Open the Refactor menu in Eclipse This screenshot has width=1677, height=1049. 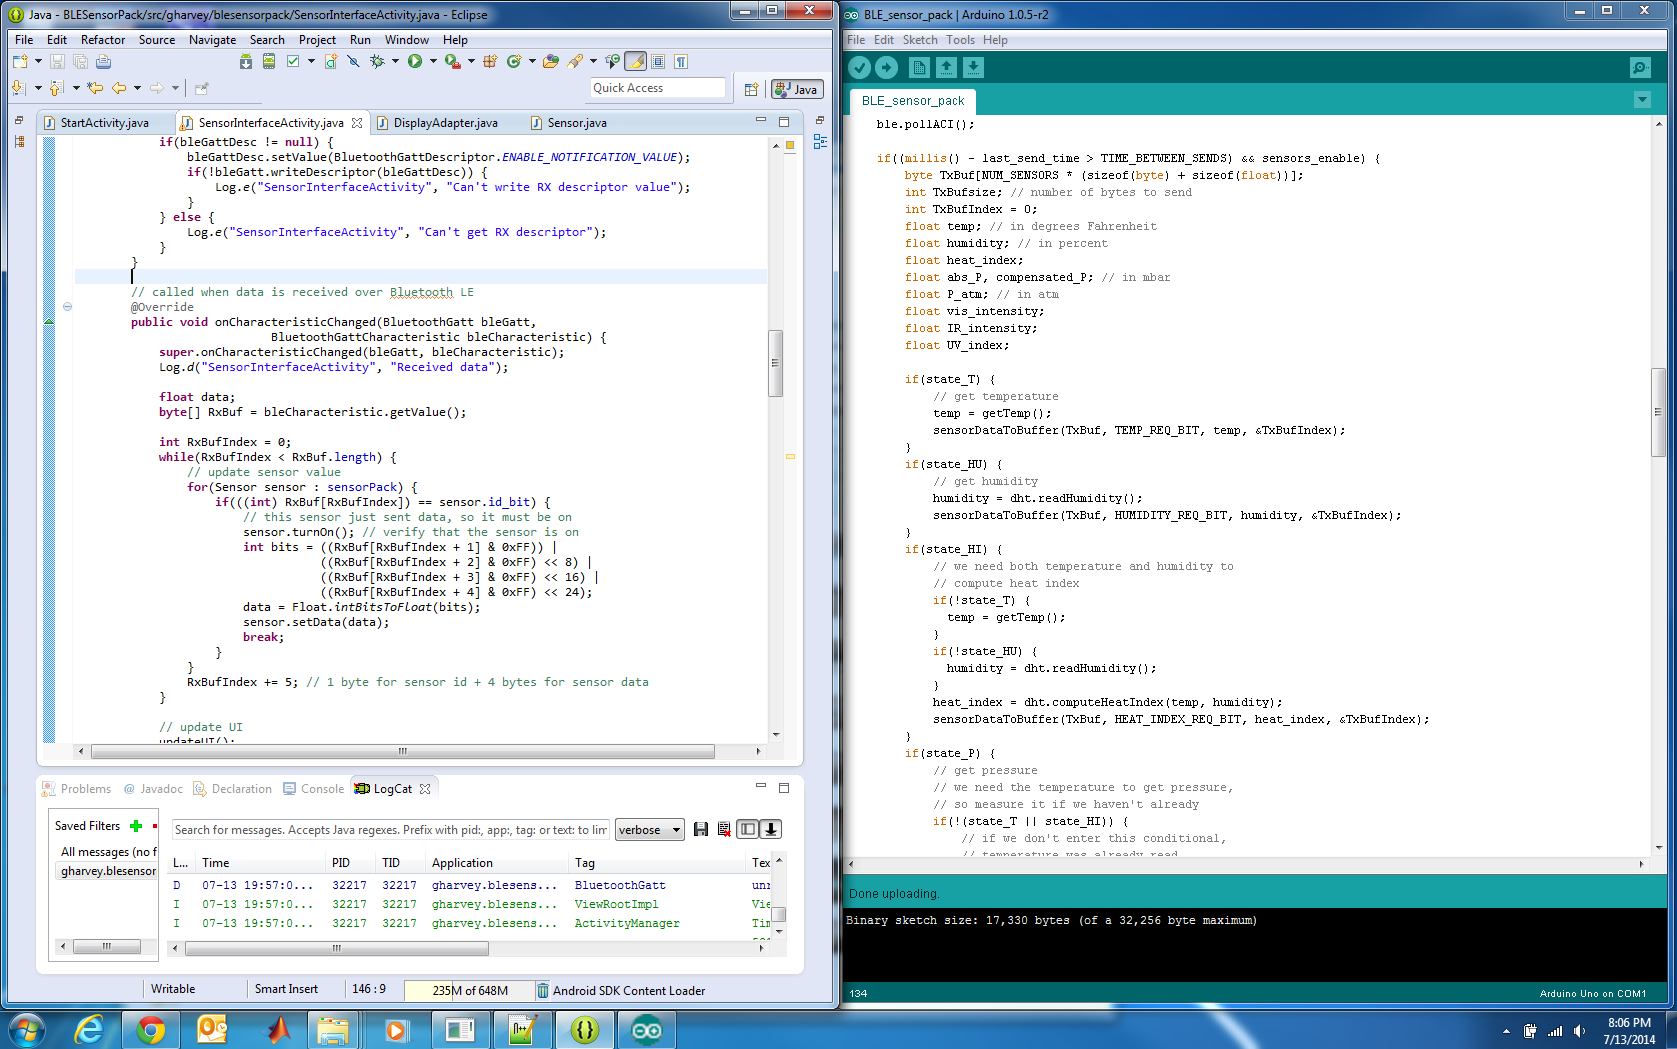(x=103, y=40)
